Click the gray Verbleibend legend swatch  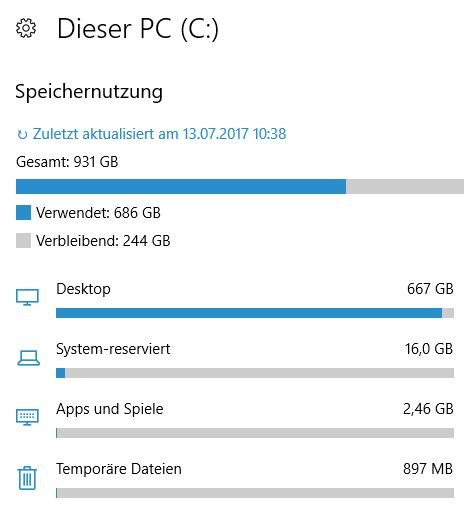(x=23, y=240)
